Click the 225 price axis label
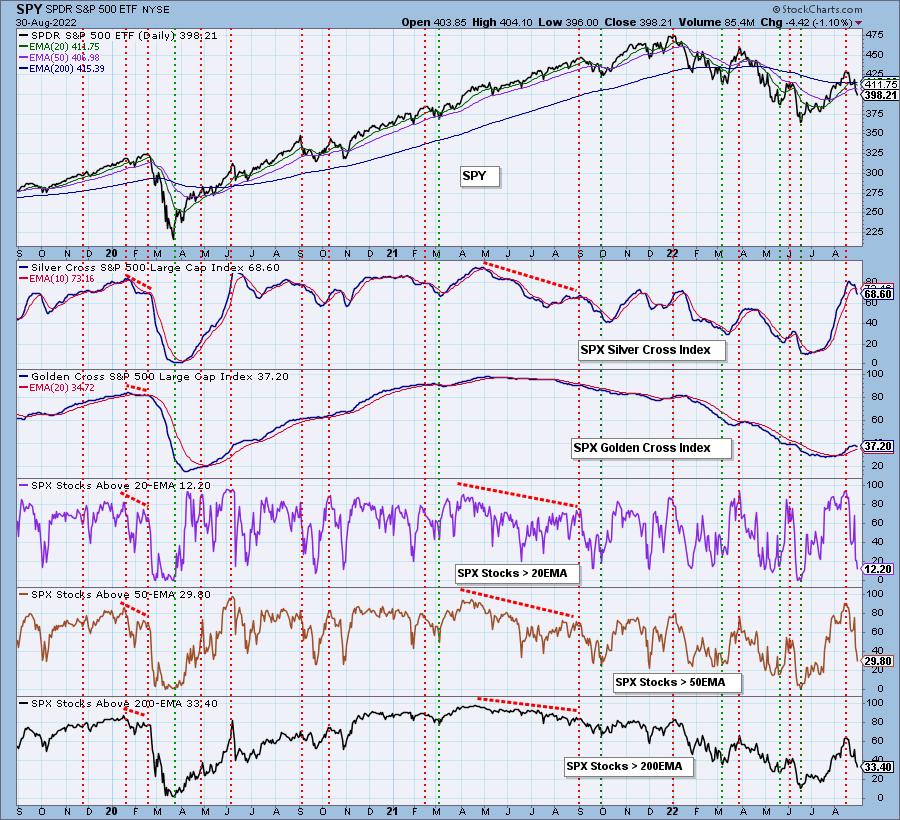The width and height of the screenshot is (900, 820). (x=874, y=231)
